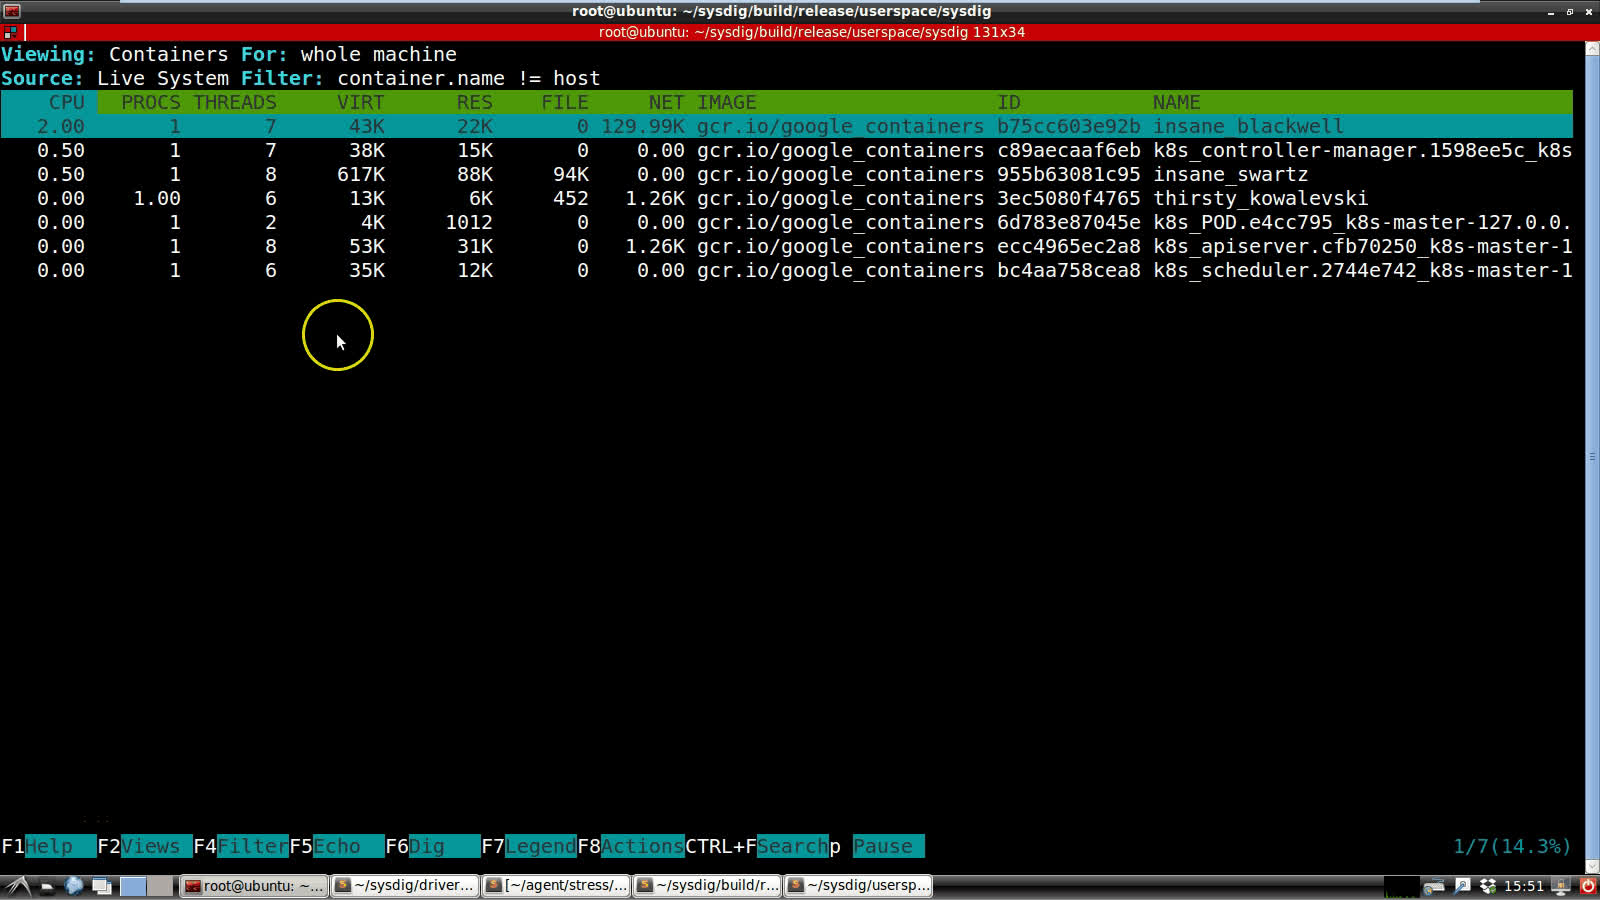Select the k8s_apiserver container row
Viewport: 1600px width, 900px height.
click(x=786, y=246)
